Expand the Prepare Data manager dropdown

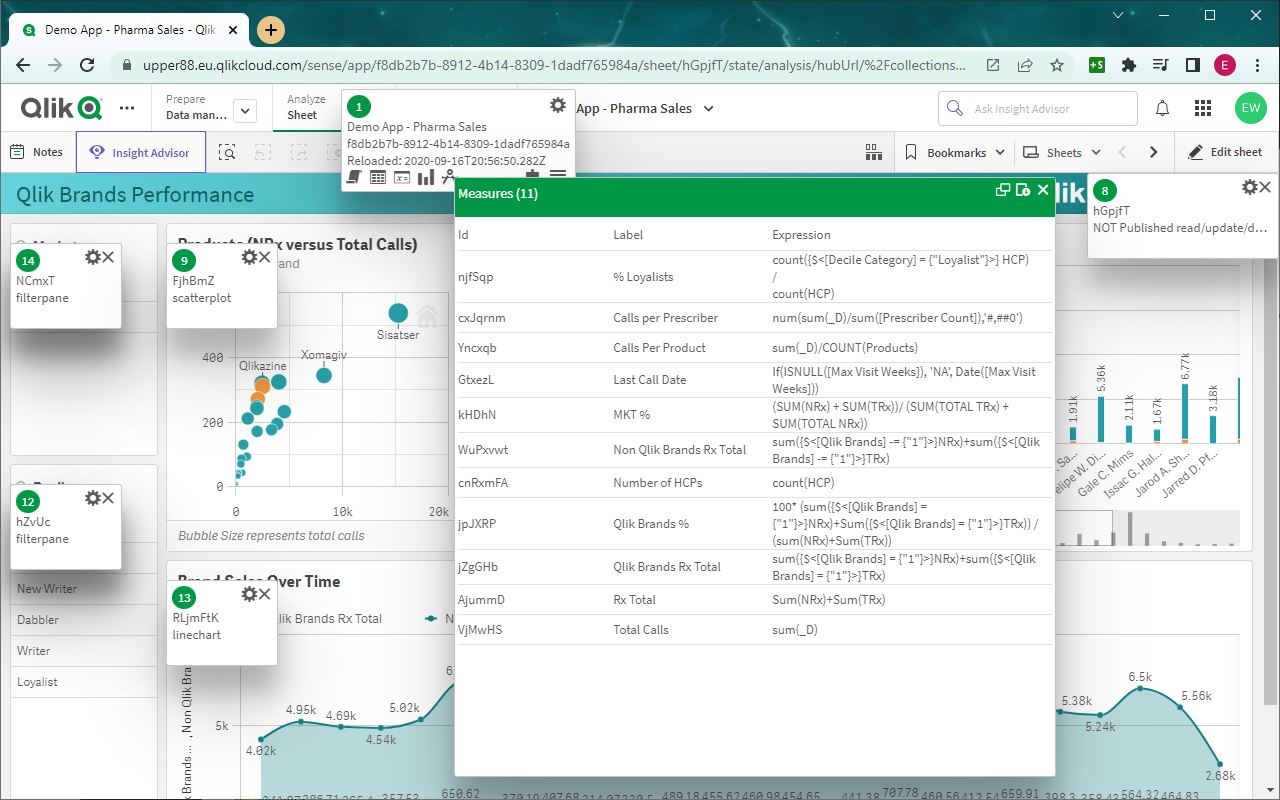[x=245, y=111]
